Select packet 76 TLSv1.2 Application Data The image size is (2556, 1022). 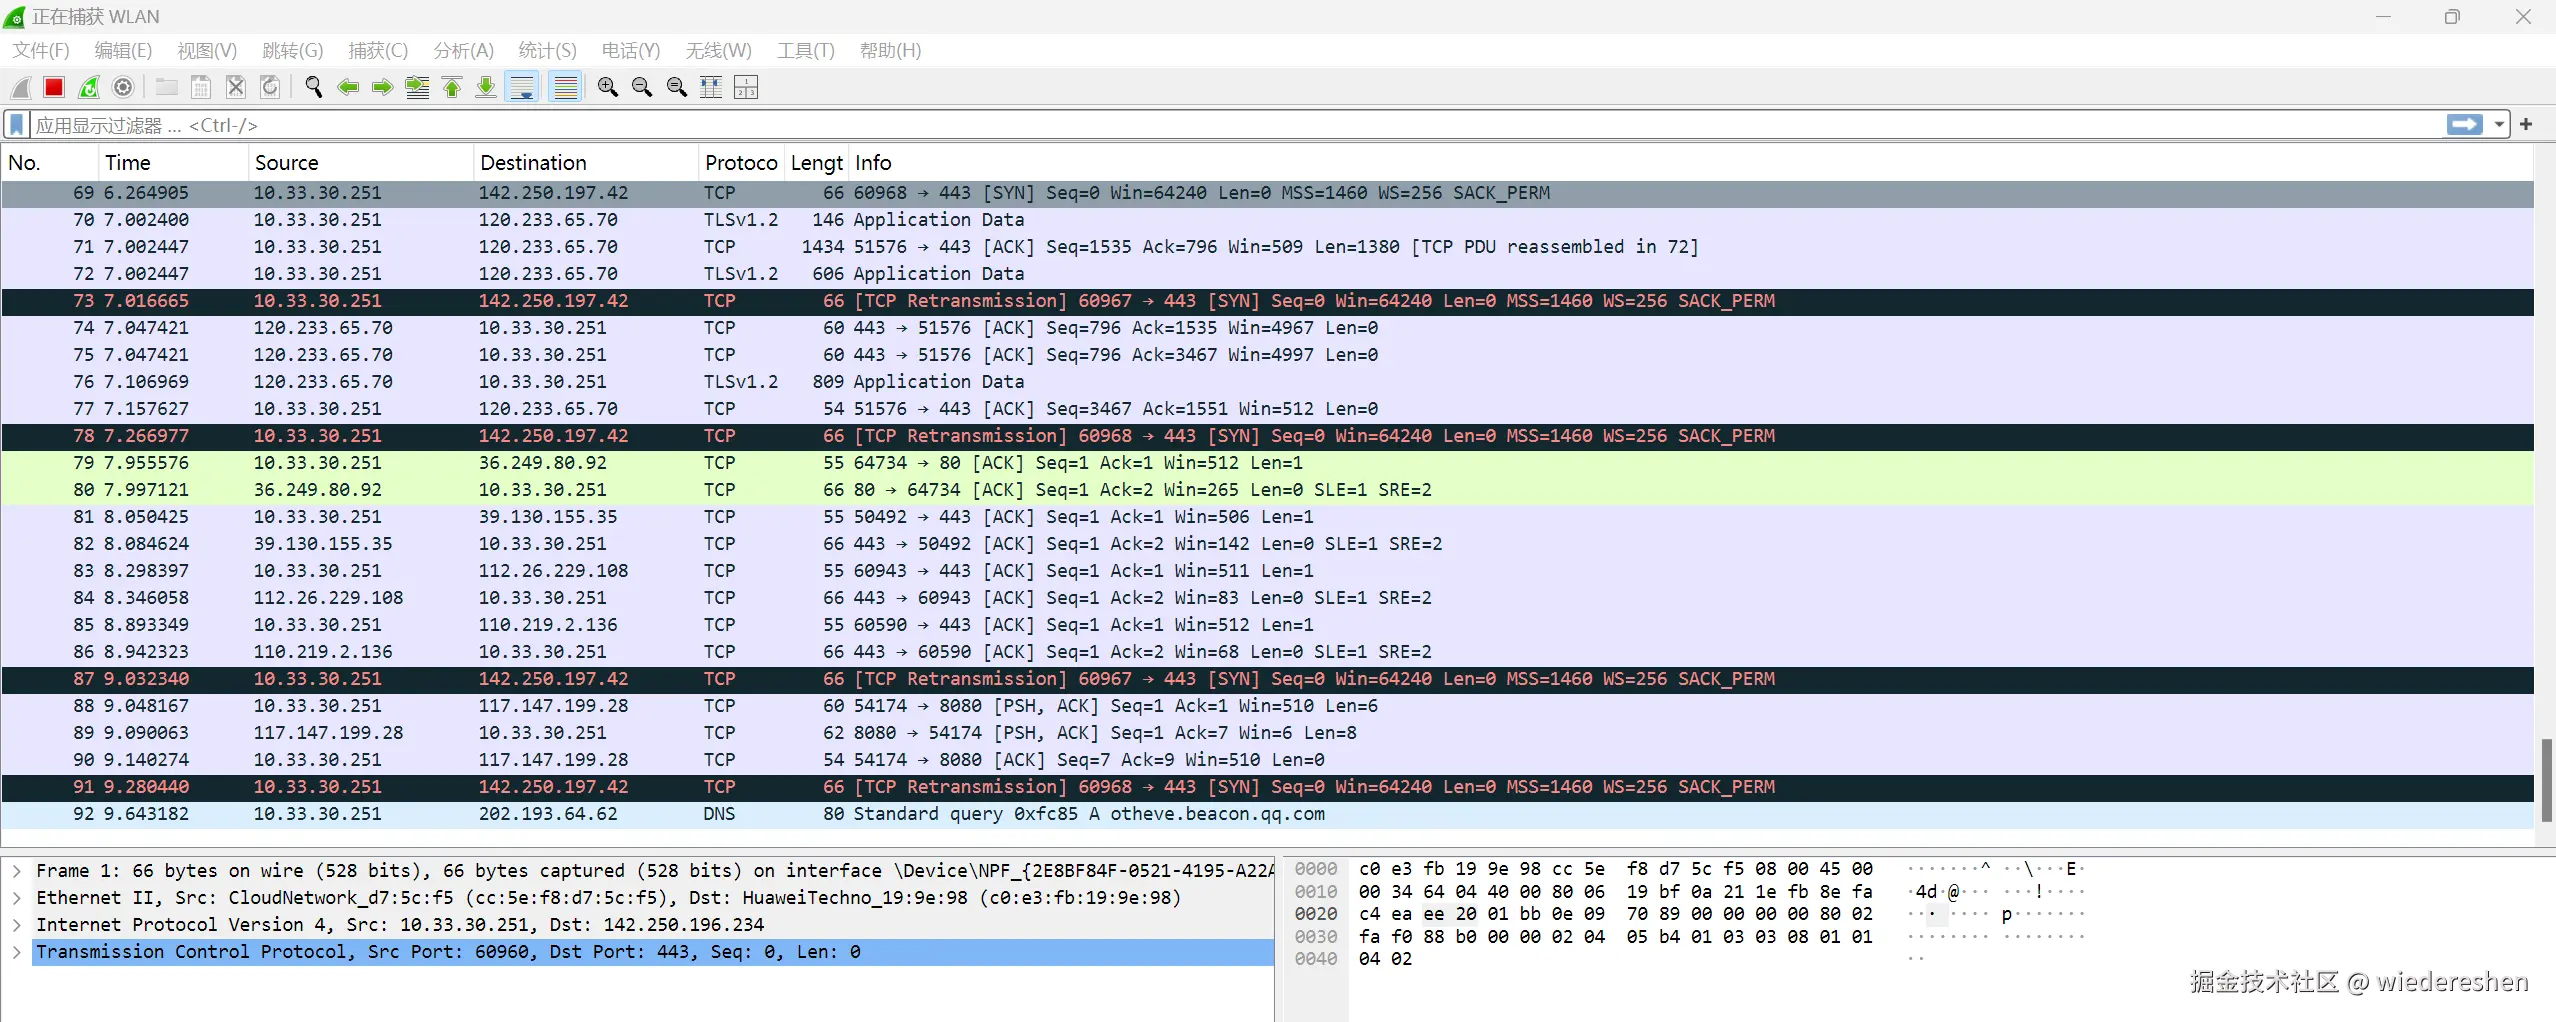point(1267,382)
